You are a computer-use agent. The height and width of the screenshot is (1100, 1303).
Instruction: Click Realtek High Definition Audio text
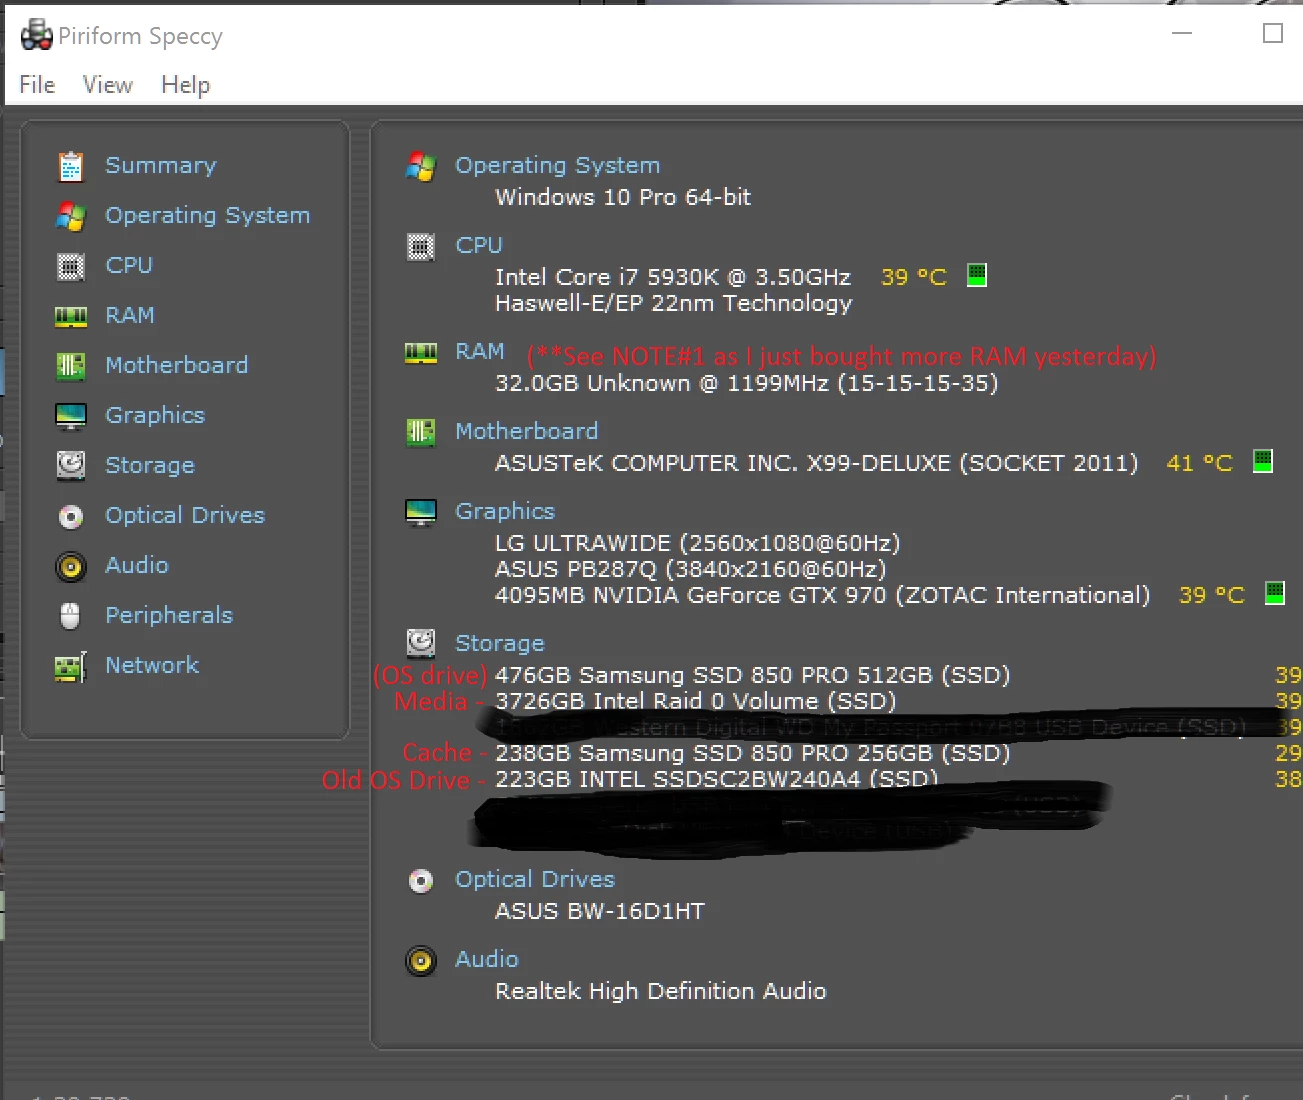click(661, 992)
